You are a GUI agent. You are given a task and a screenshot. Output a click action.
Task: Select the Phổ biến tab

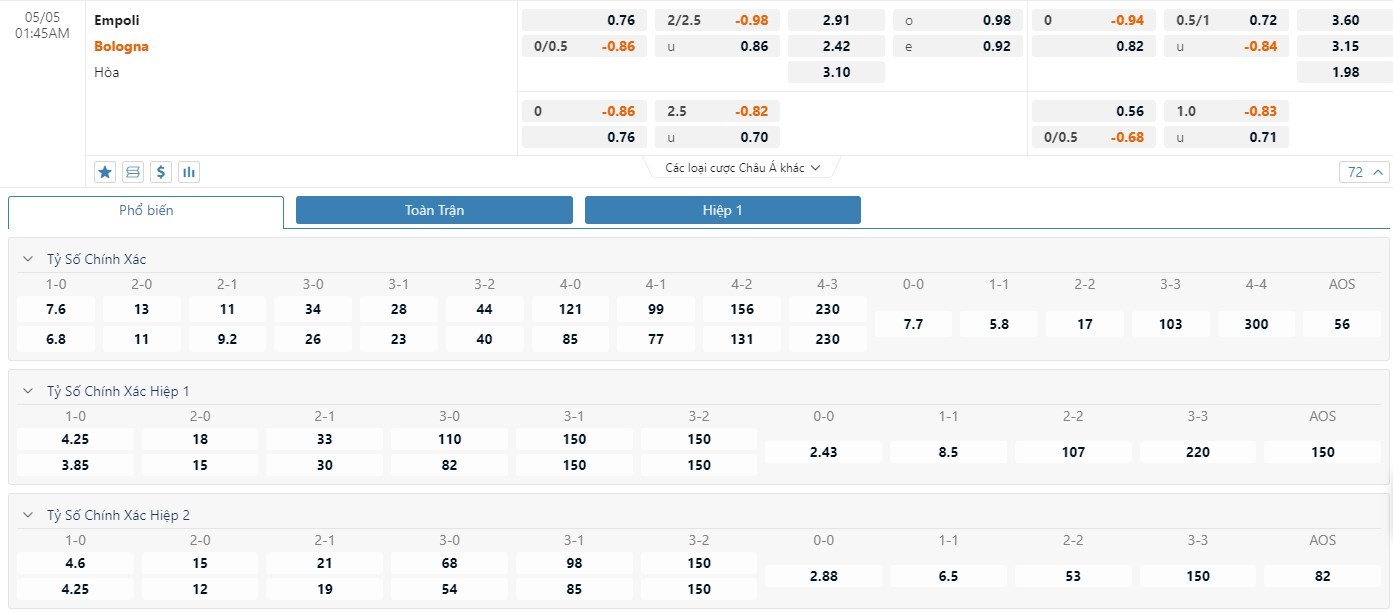[x=146, y=210]
